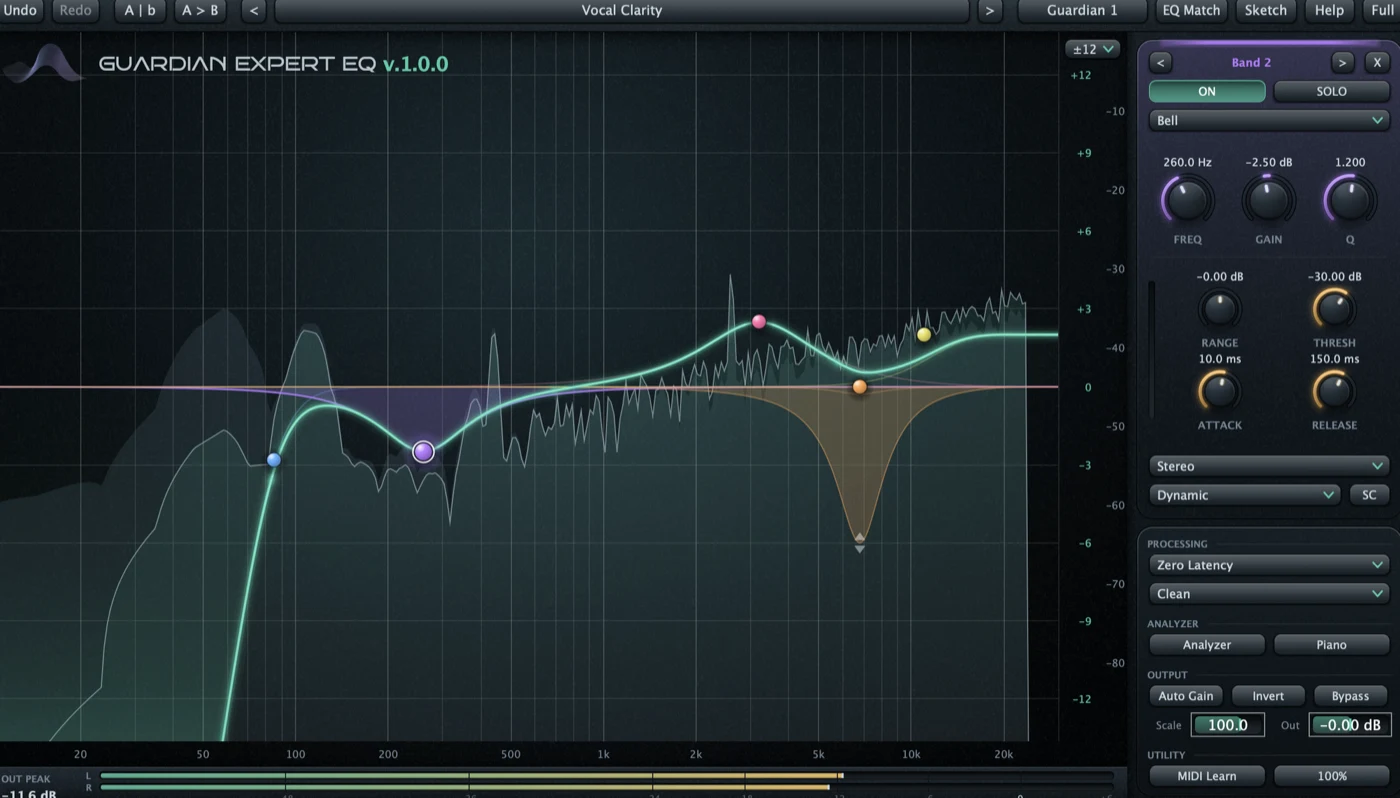Open the Dynamic mode dropdown

(1245, 495)
